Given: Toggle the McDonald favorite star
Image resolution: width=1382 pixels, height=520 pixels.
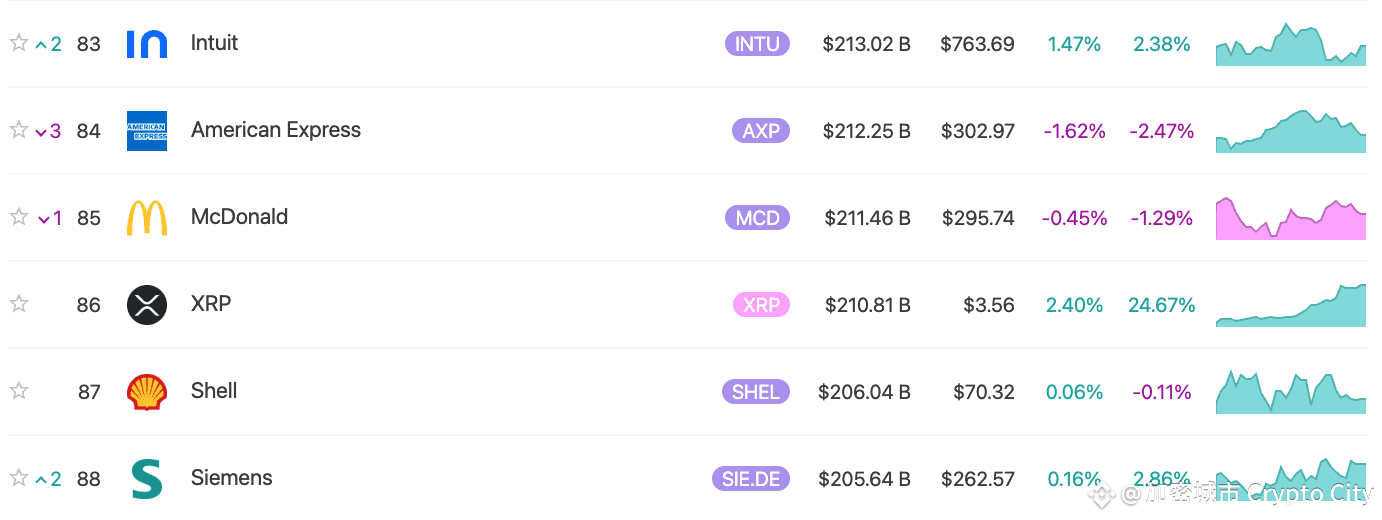Looking at the screenshot, I should (x=18, y=217).
